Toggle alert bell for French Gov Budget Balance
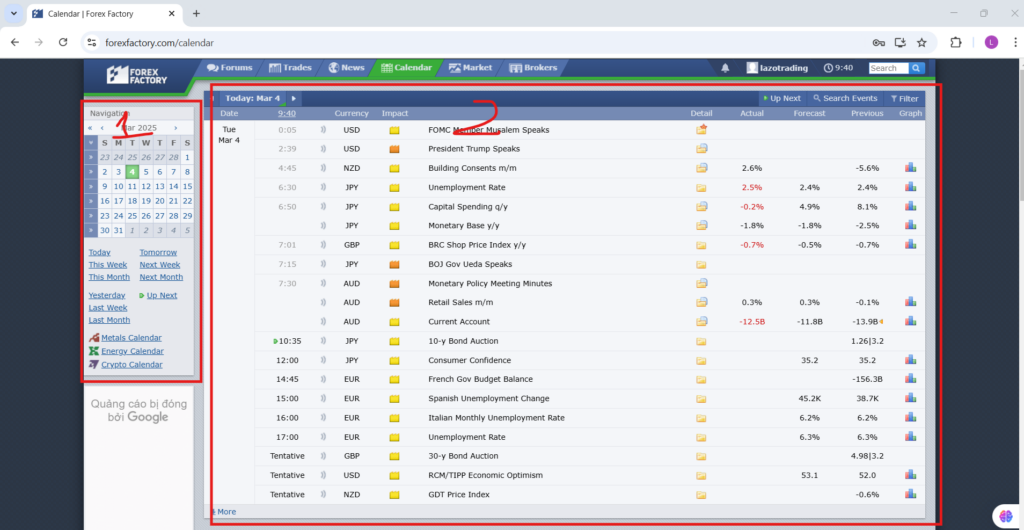The width and height of the screenshot is (1024, 530). pyautogui.click(x=323, y=379)
